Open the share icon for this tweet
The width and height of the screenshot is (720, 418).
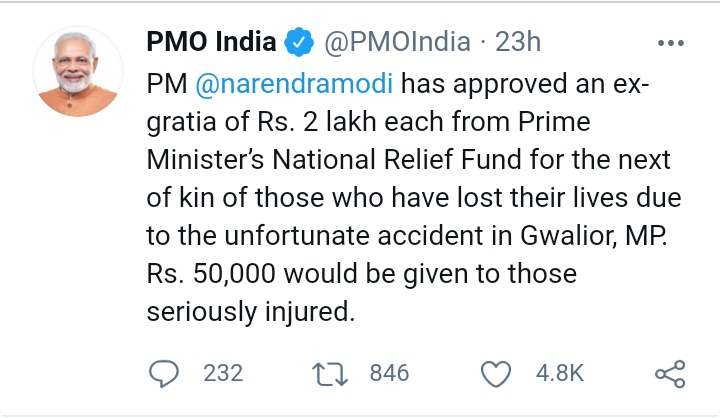tap(668, 373)
